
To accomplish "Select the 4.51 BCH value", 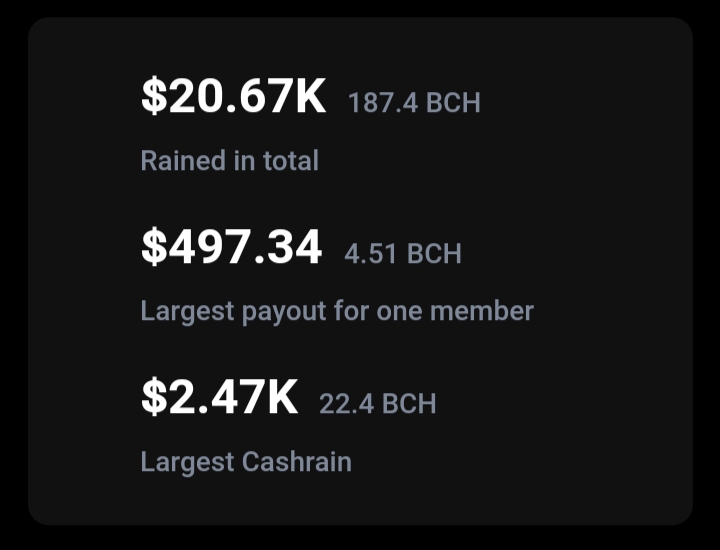I will click(403, 253).
